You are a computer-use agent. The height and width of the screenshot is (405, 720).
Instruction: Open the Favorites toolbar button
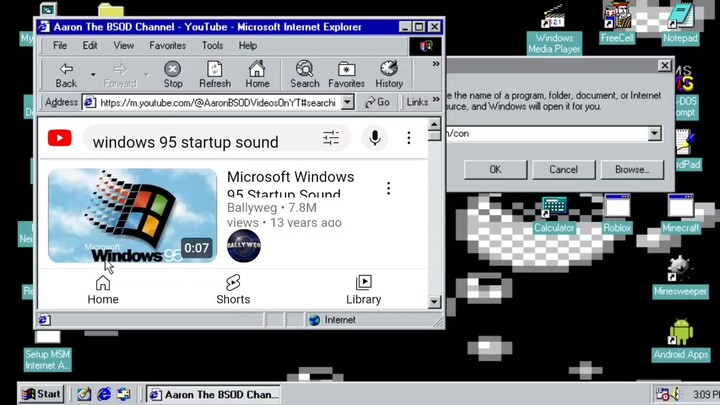[346, 75]
